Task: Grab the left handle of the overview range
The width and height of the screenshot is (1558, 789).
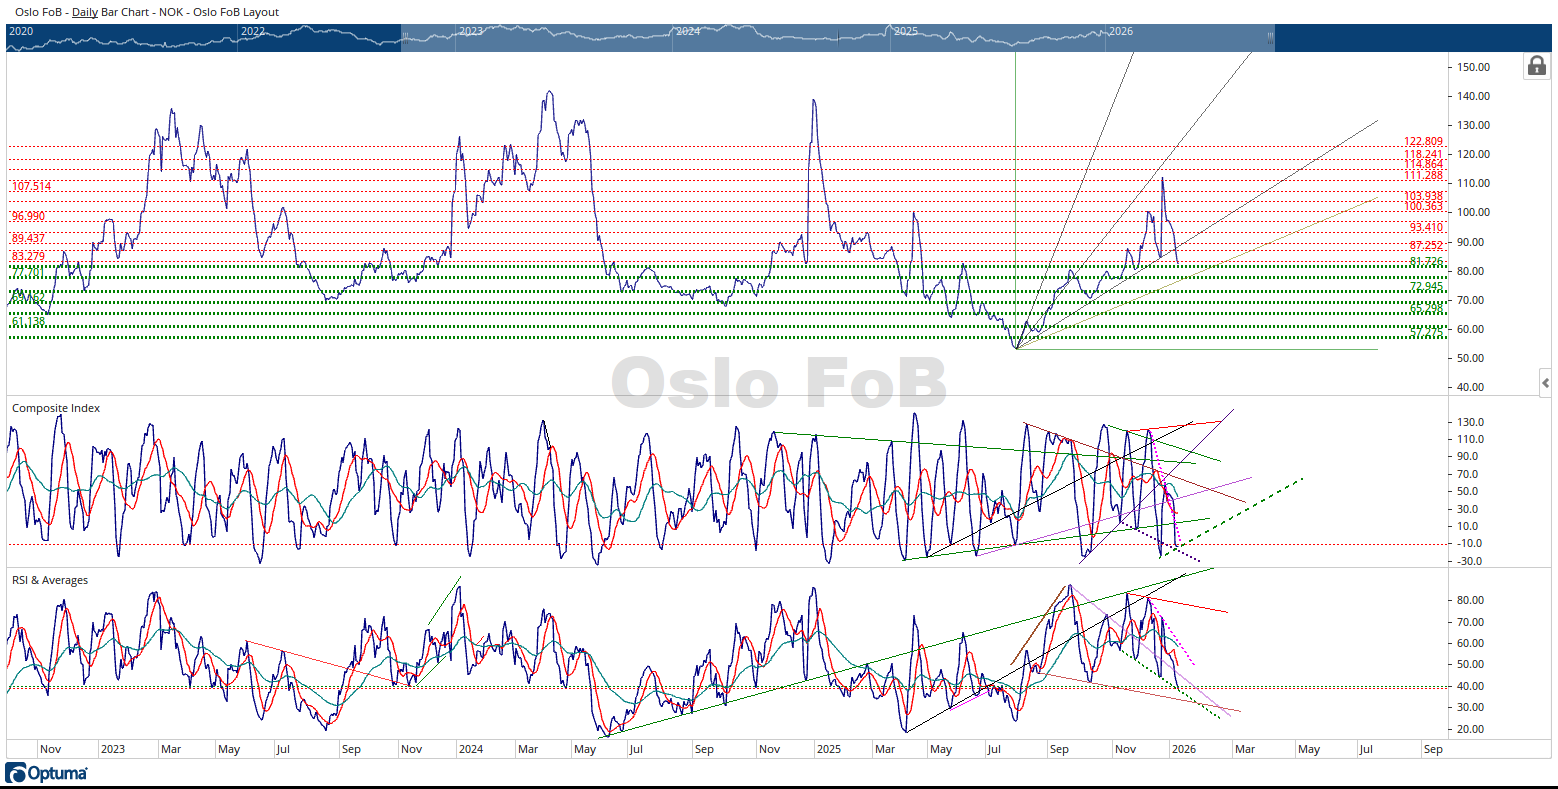Action: [x=403, y=38]
